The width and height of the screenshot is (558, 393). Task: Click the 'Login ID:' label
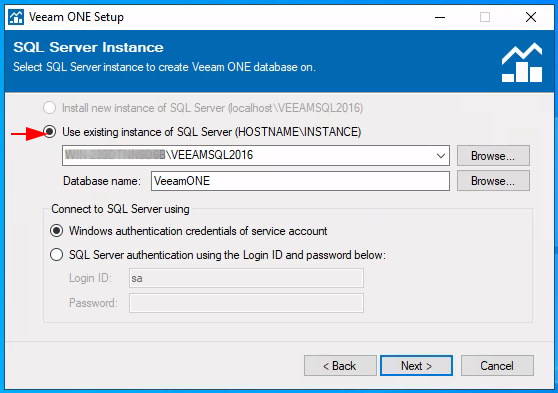(90, 278)
